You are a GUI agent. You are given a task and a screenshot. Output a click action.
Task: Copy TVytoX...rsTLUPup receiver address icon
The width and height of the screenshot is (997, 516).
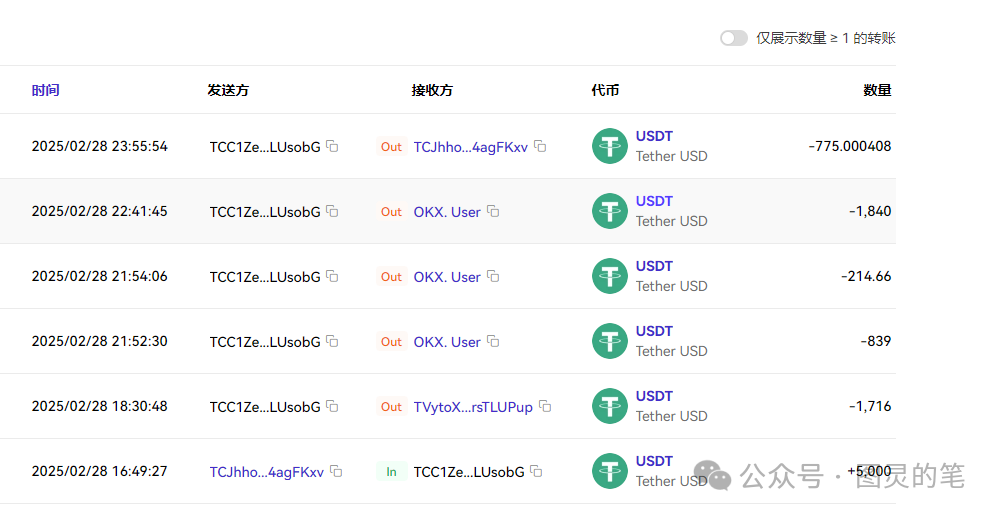(545, 406)
